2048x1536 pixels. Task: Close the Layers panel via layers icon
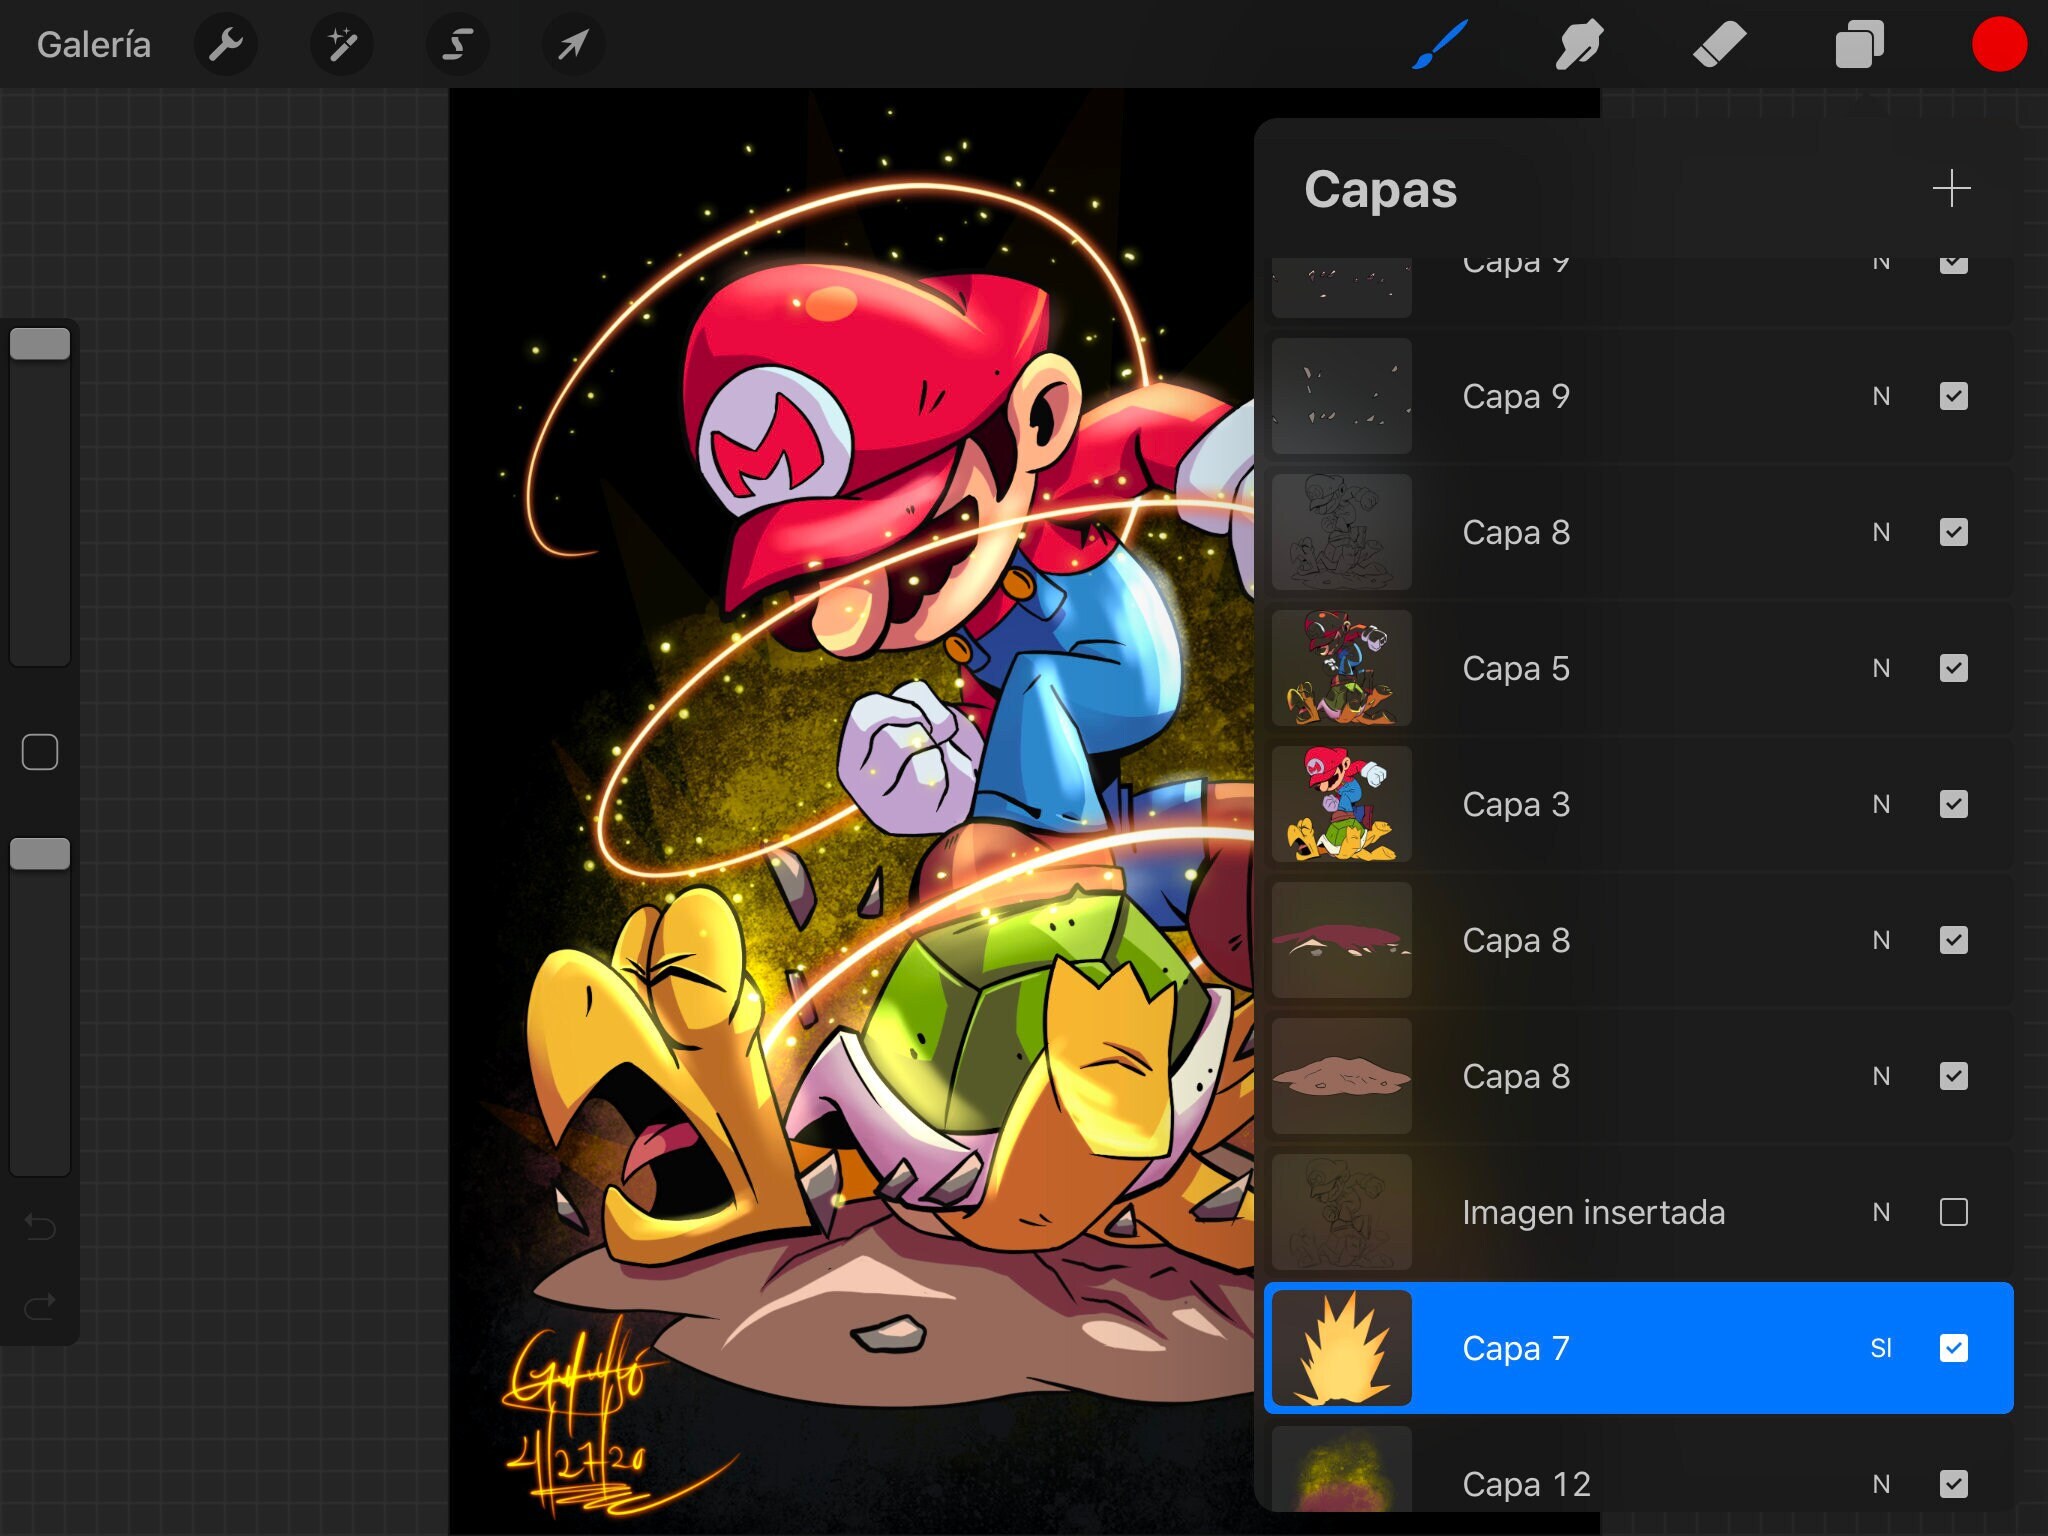coord(1859,44)
